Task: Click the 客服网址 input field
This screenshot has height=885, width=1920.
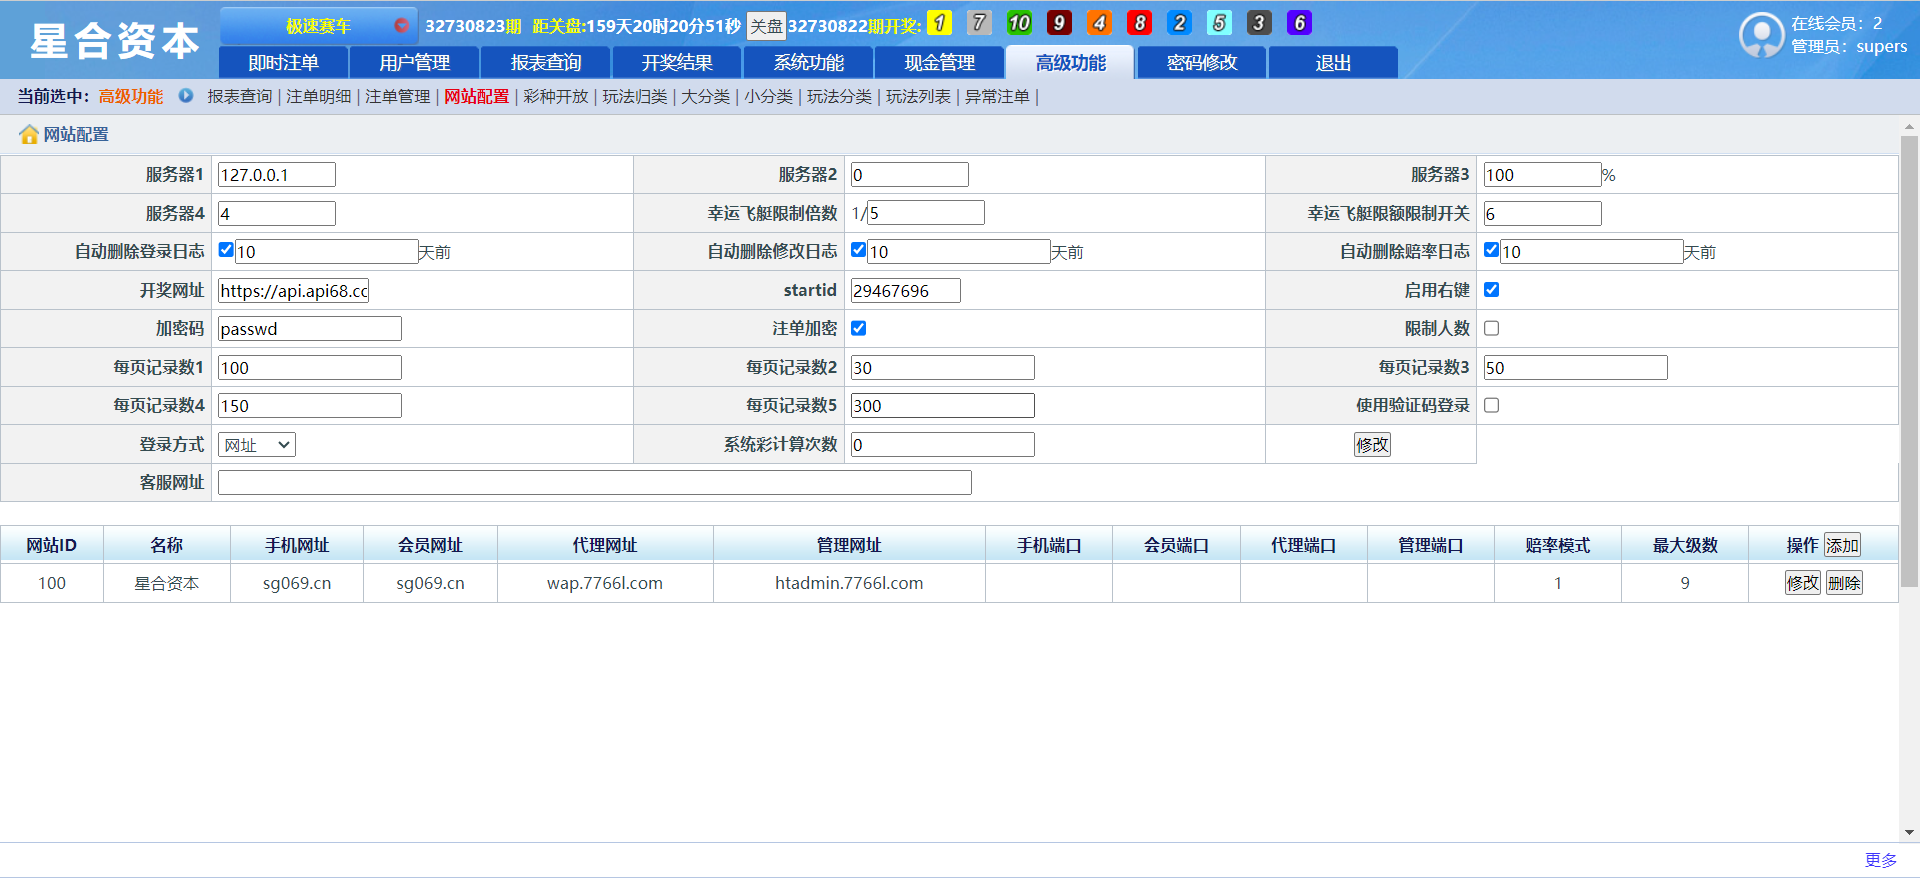Action: tap(594, 483)
